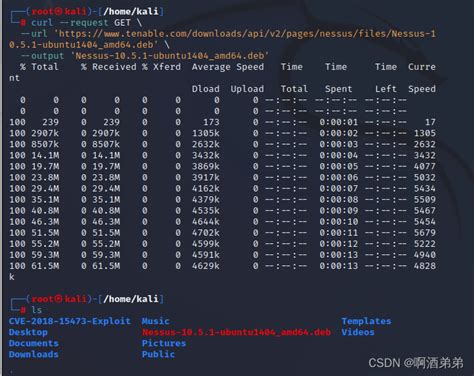Select the Public folder entry

tap(158, 354)
